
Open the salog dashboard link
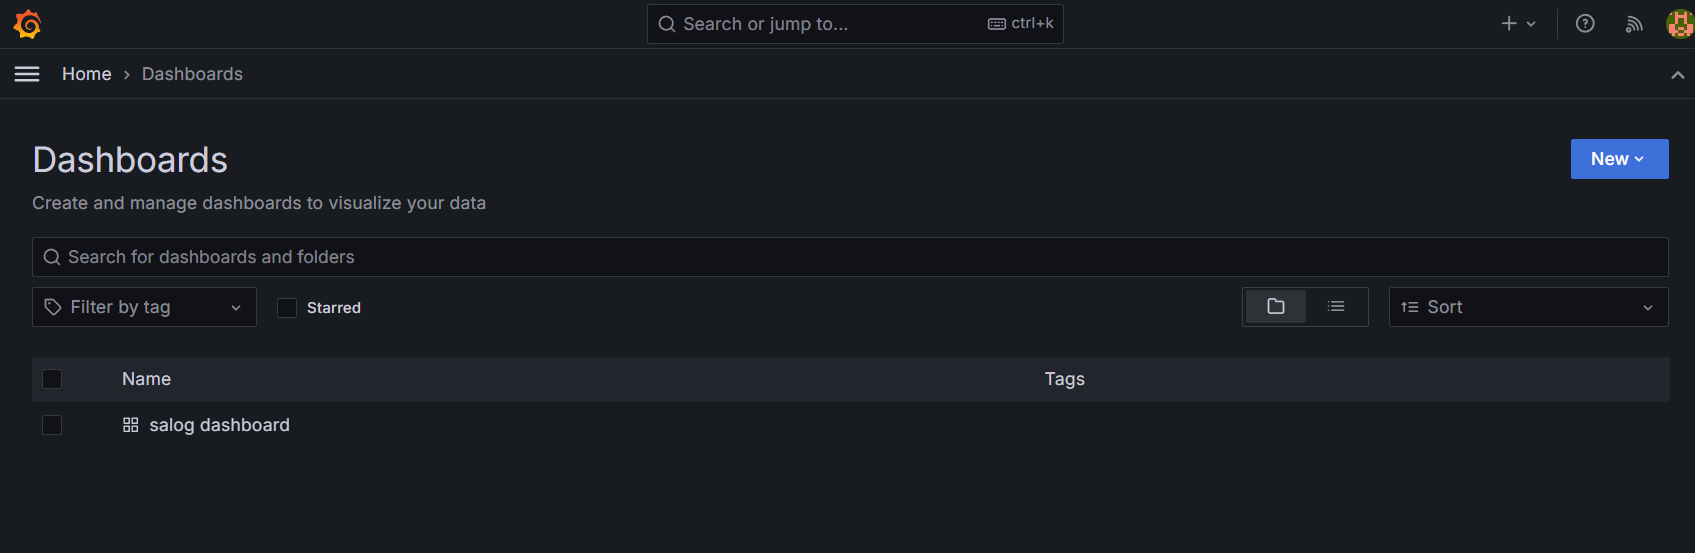(x=220, y=425)
